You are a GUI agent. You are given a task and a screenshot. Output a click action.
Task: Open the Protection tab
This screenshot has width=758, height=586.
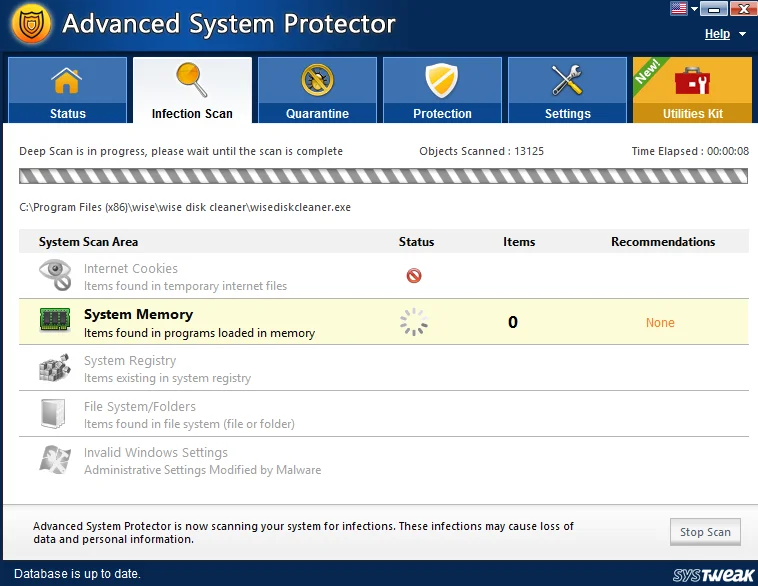click(x=442, y=90)
